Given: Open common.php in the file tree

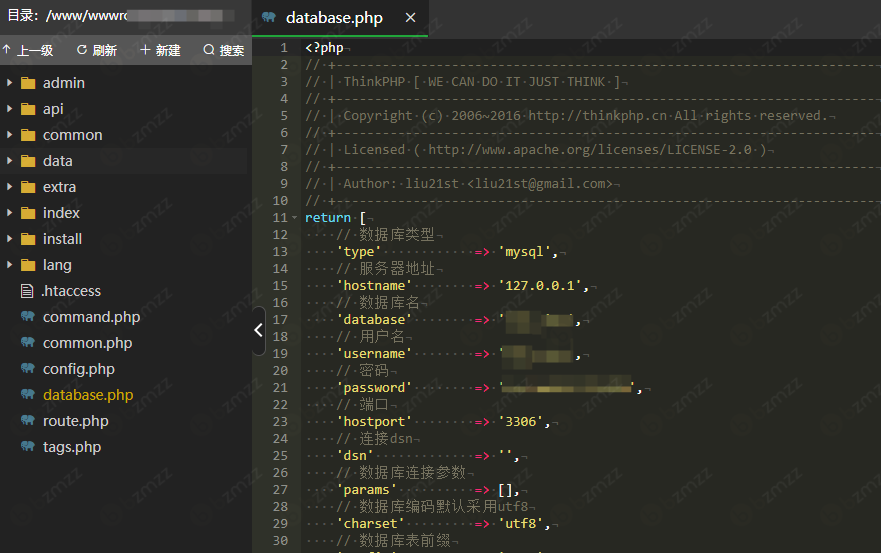Looking at the screenshot, I should pos(88,343).
